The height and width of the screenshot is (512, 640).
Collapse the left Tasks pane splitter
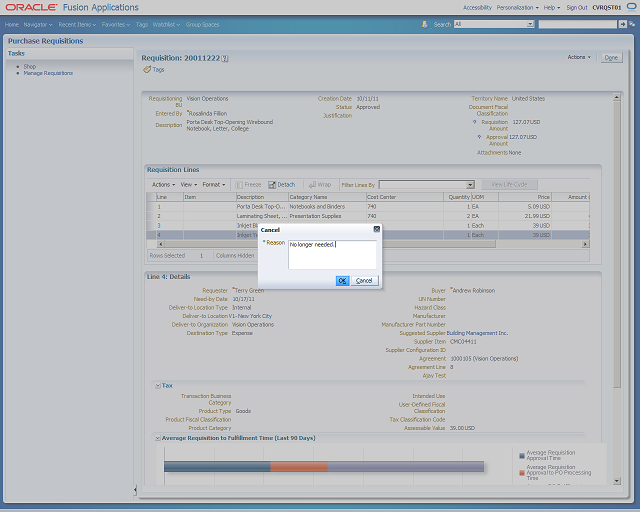click(135, 490)
